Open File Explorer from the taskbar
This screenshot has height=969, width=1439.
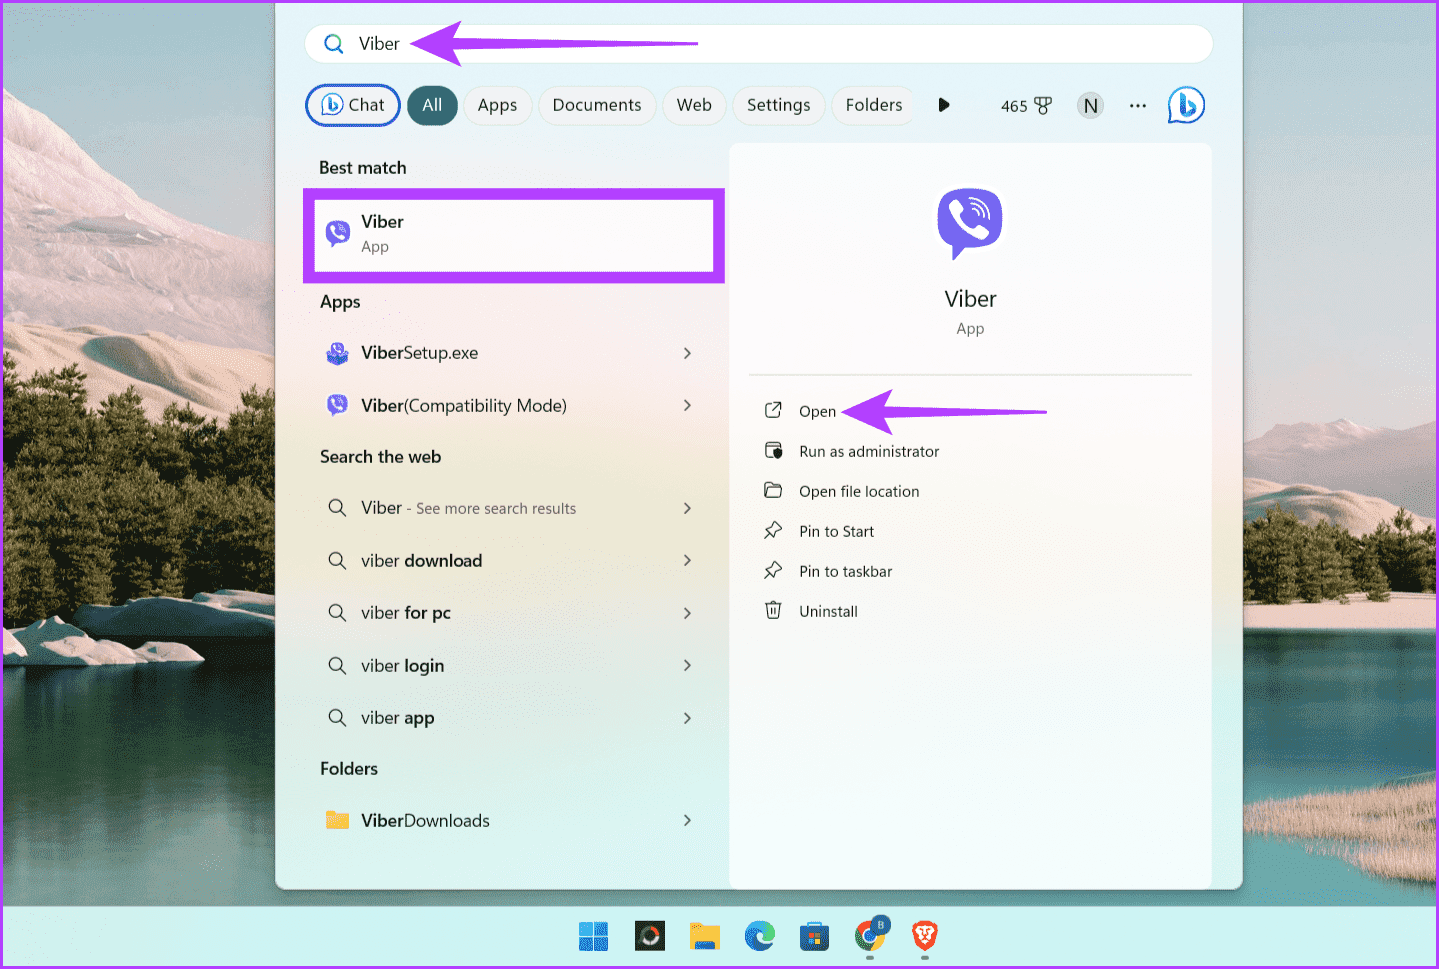tap(705, 936)
